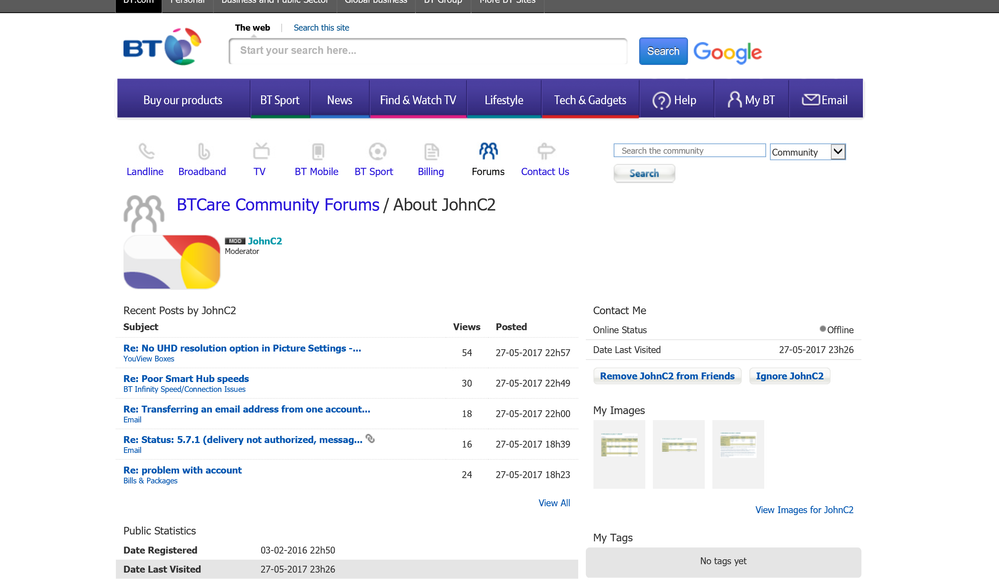This screenshot has height=583, width=999.
Task: Open Tech & Gadgets tab
Action: point(590,100)
